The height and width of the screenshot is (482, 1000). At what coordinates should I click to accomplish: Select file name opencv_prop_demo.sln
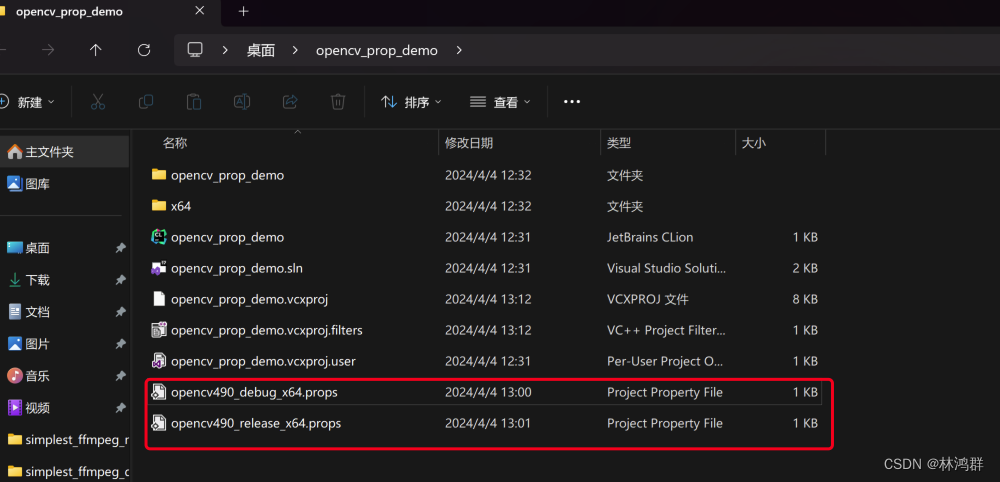[237, 268]
